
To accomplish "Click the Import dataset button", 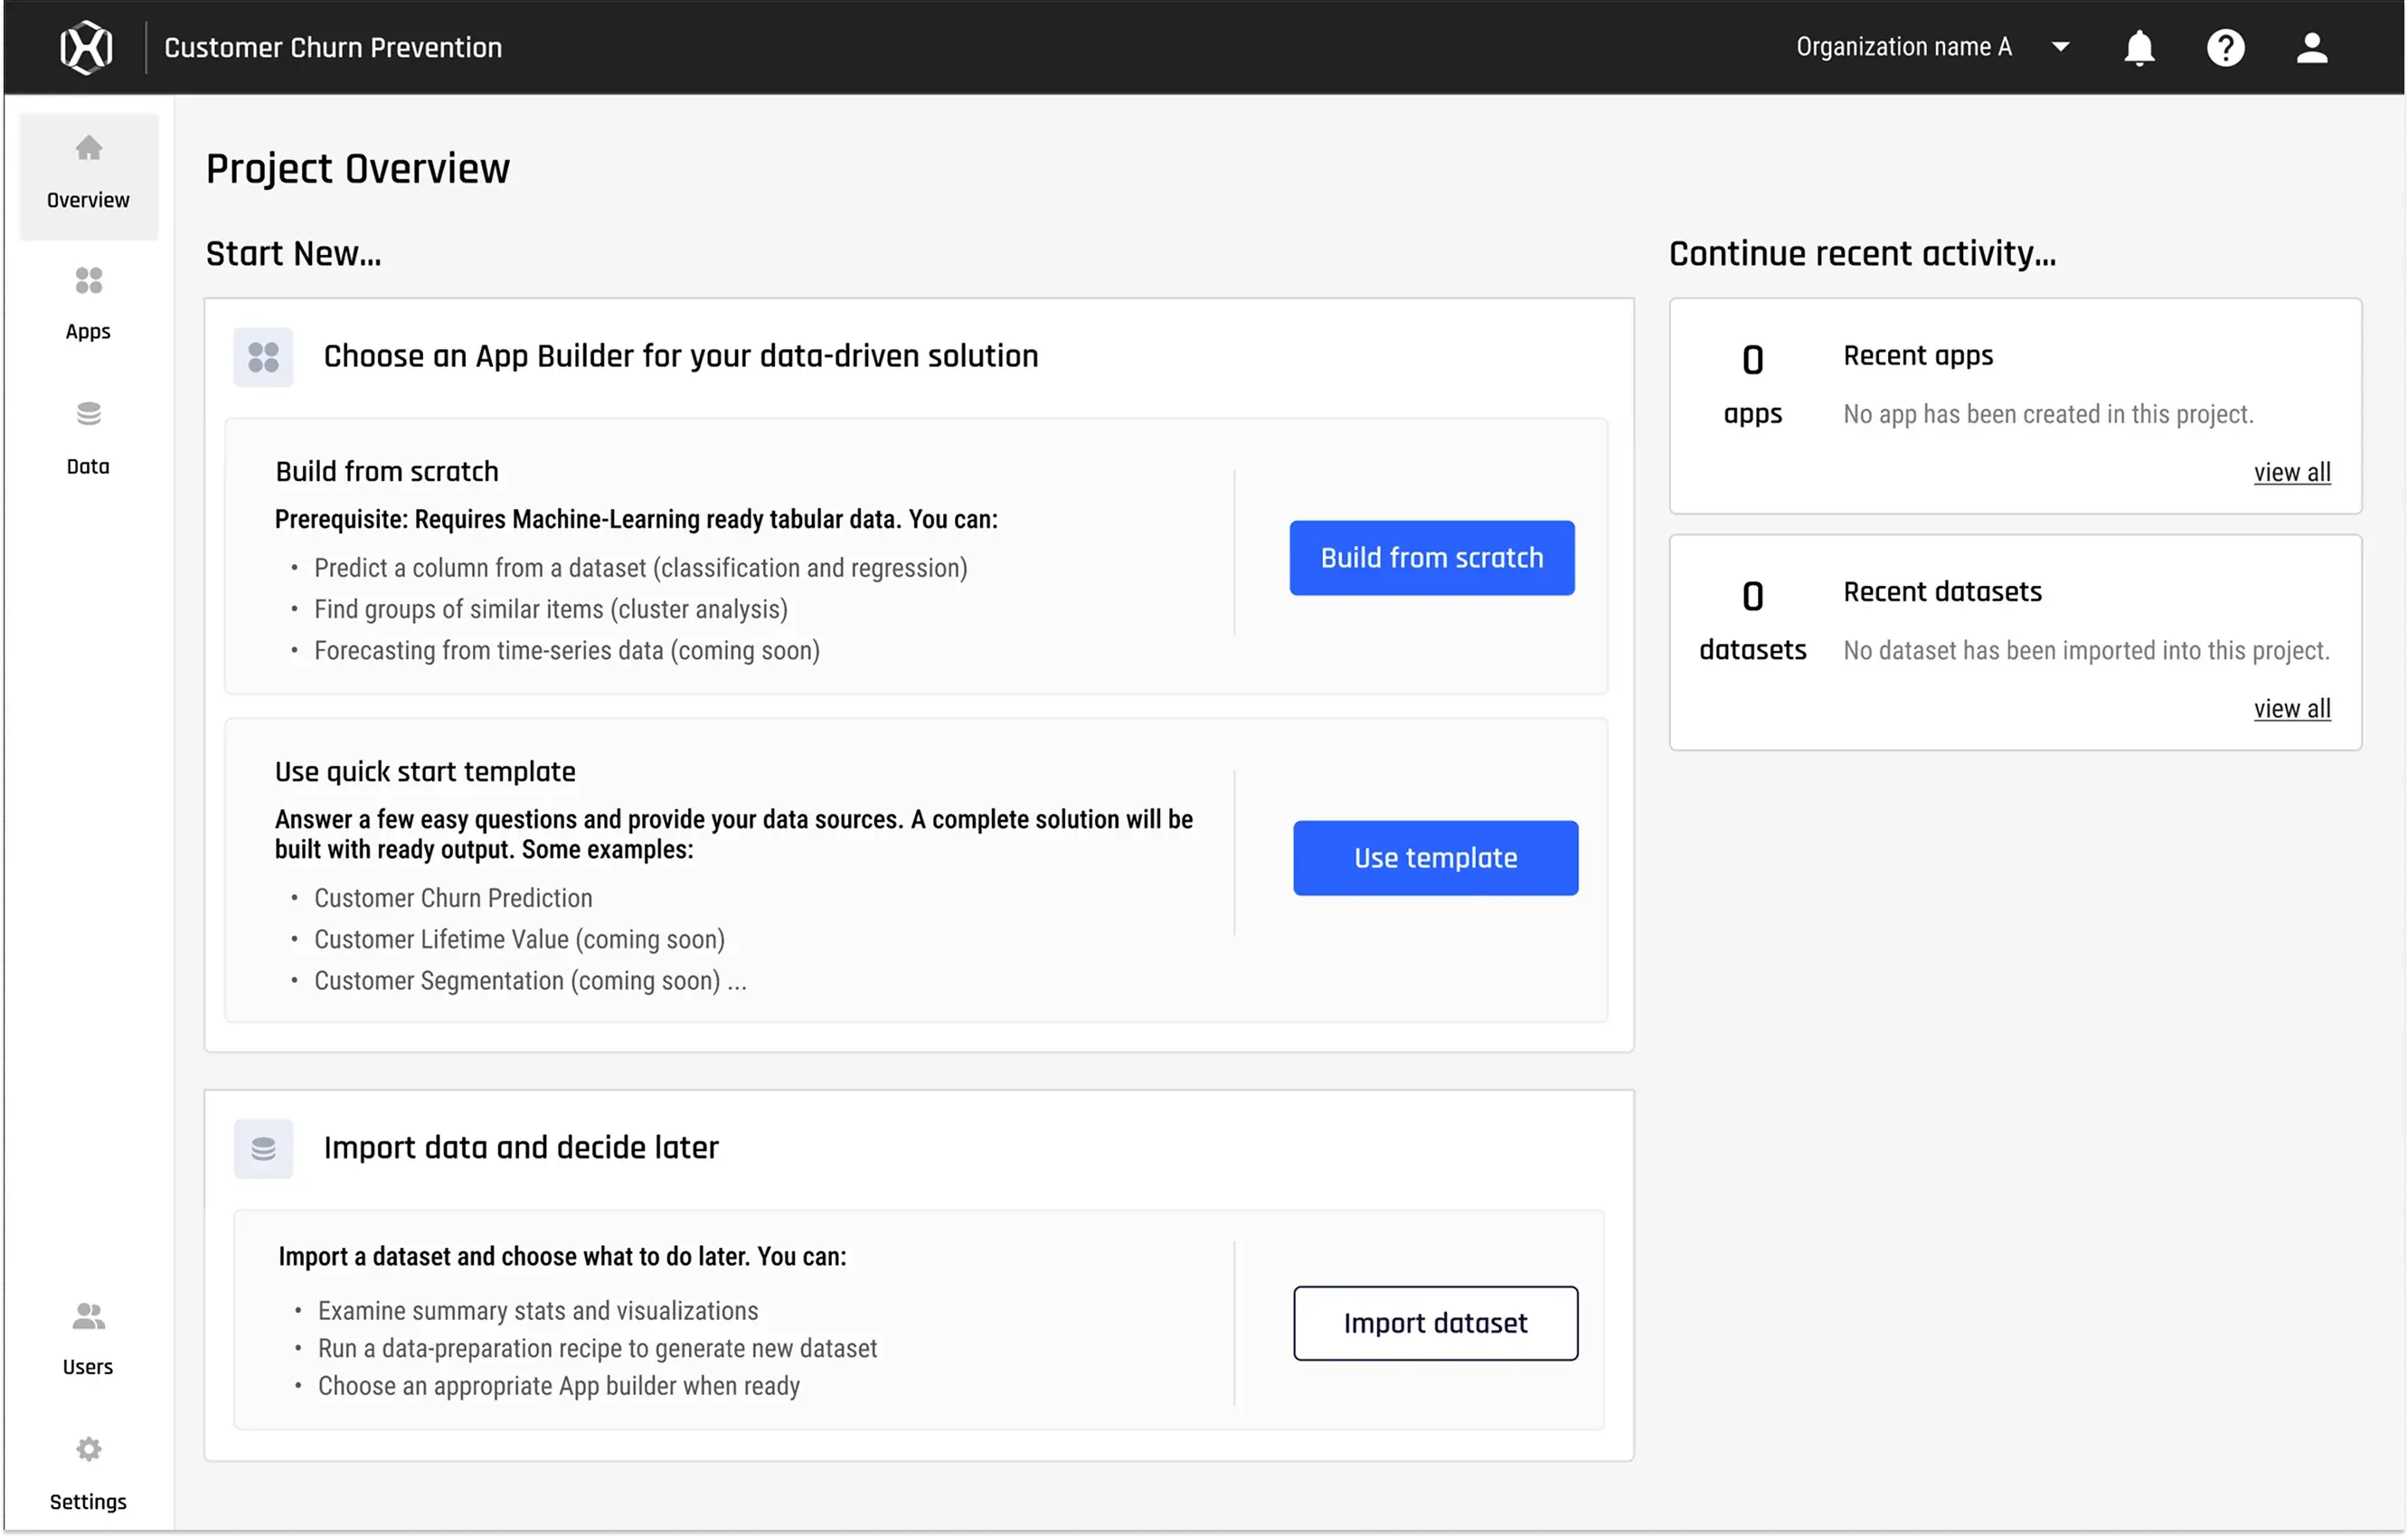I will [x=1435, y=1323].
